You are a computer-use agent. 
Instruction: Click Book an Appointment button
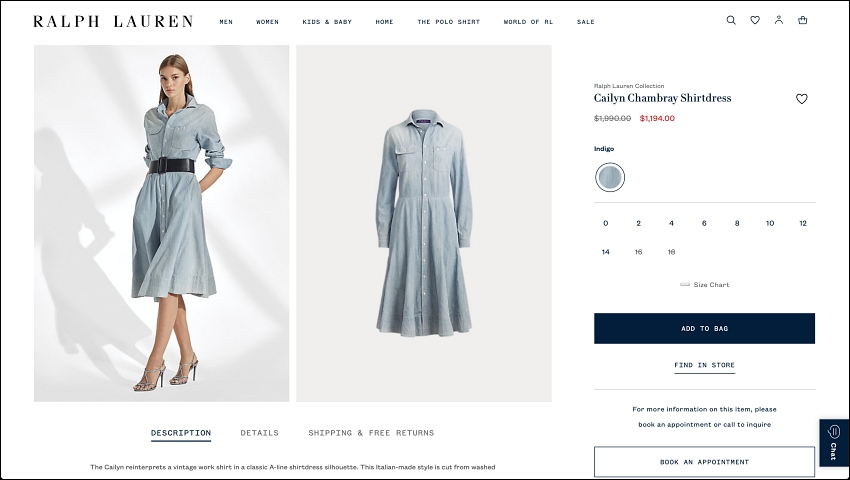coord(704,462)
